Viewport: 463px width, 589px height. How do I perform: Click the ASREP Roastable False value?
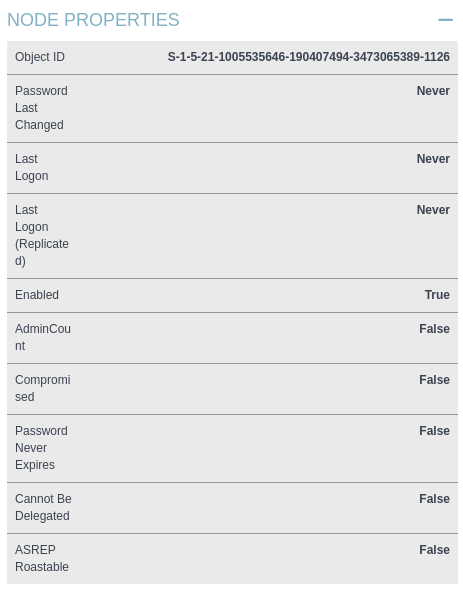(434, 550)
